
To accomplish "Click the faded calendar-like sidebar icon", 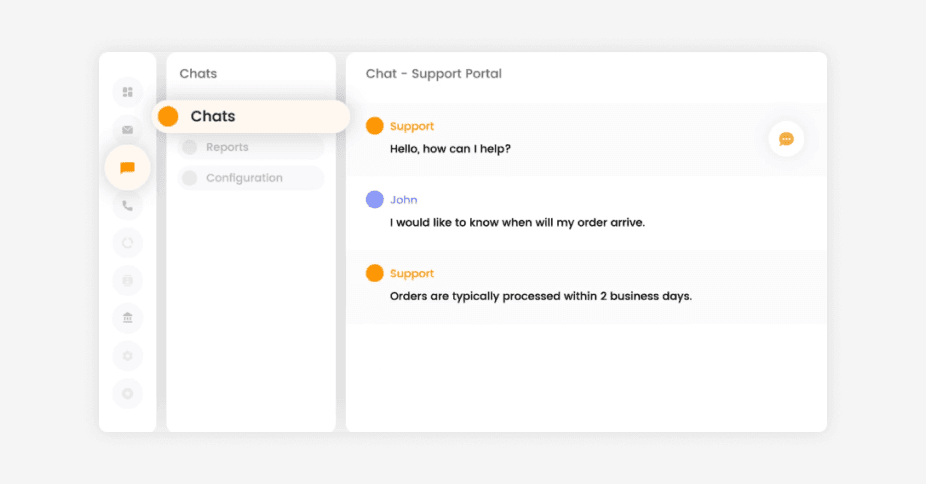I will click(x=128, y=280).
